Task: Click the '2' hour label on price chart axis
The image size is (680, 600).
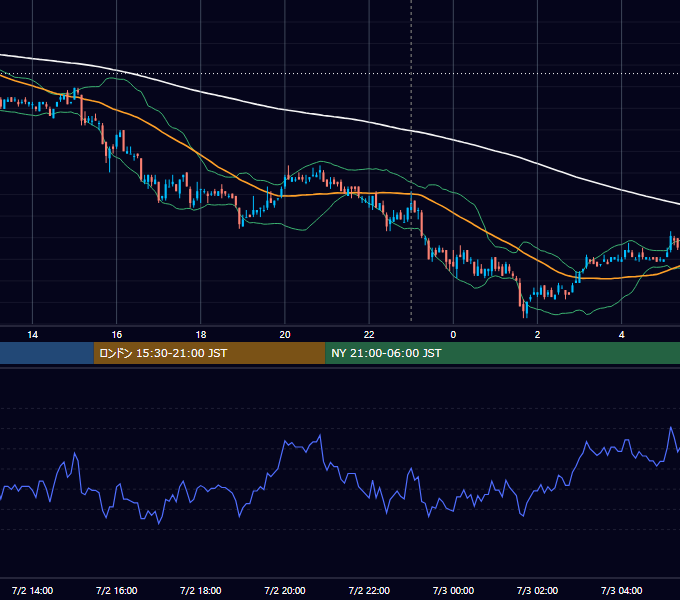Action: [x=537, y=335]
